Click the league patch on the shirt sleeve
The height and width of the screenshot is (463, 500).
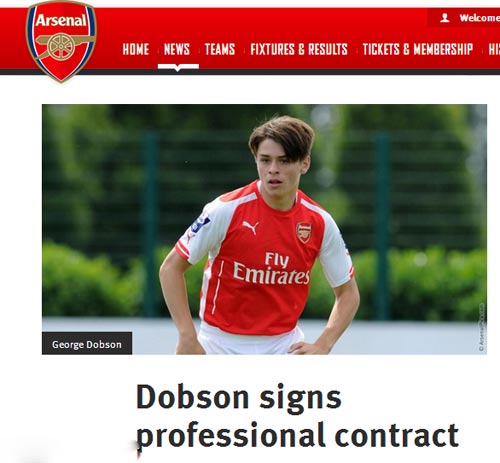pyautogui.click(x=200, y=223)
